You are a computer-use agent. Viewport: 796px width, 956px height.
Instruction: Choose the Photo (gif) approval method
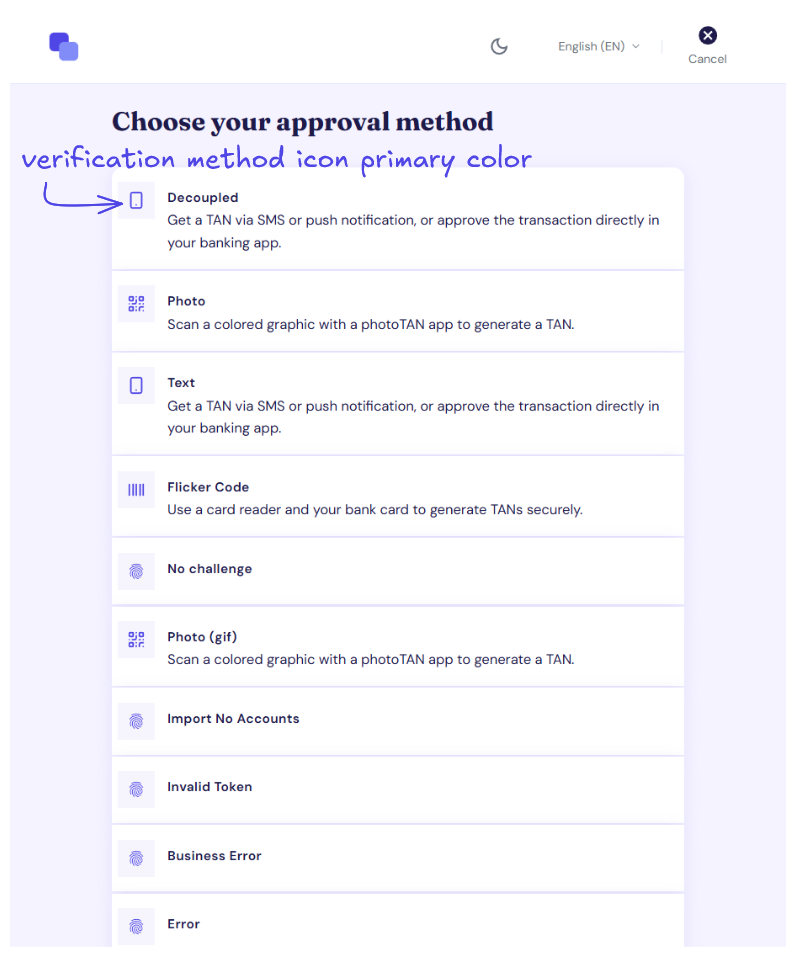(x=397, y=646)
